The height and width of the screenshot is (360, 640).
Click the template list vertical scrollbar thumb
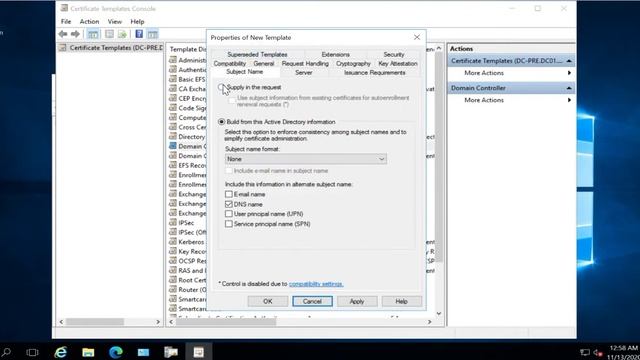pyautogui.click(x=439, y=157)
